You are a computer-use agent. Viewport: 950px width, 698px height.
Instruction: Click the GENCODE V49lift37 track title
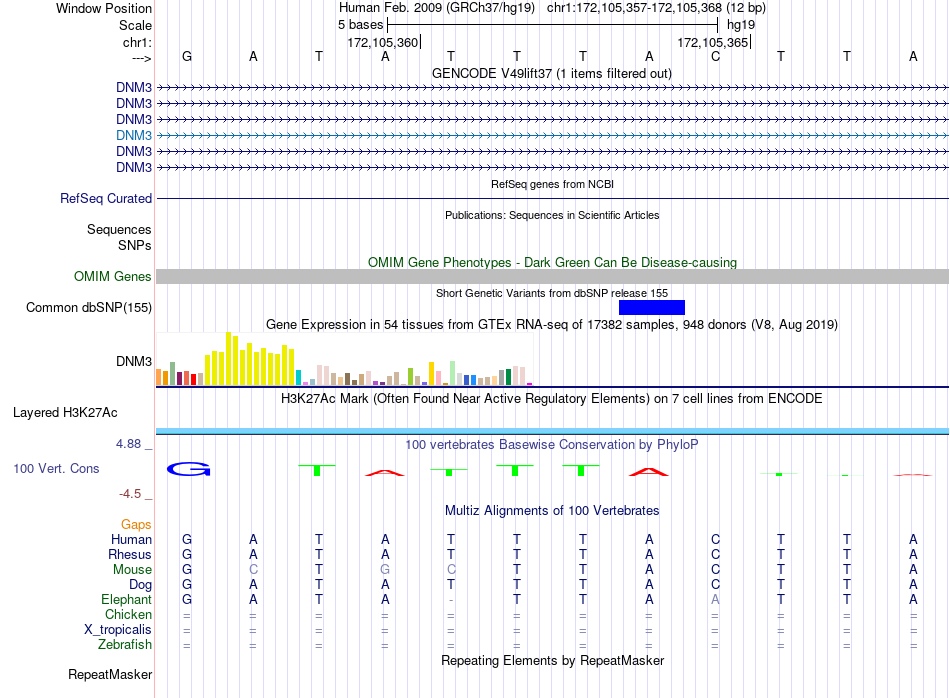coord(552,73)
